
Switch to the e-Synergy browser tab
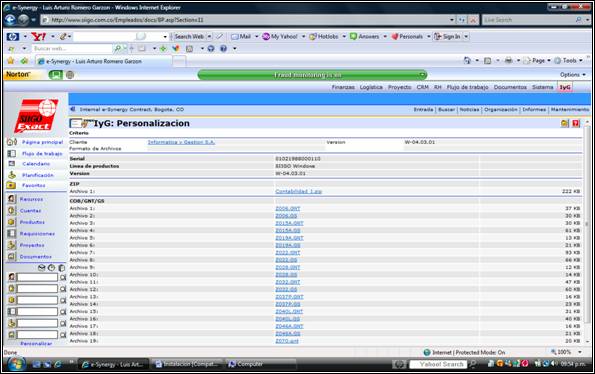(x=103, y=61)
